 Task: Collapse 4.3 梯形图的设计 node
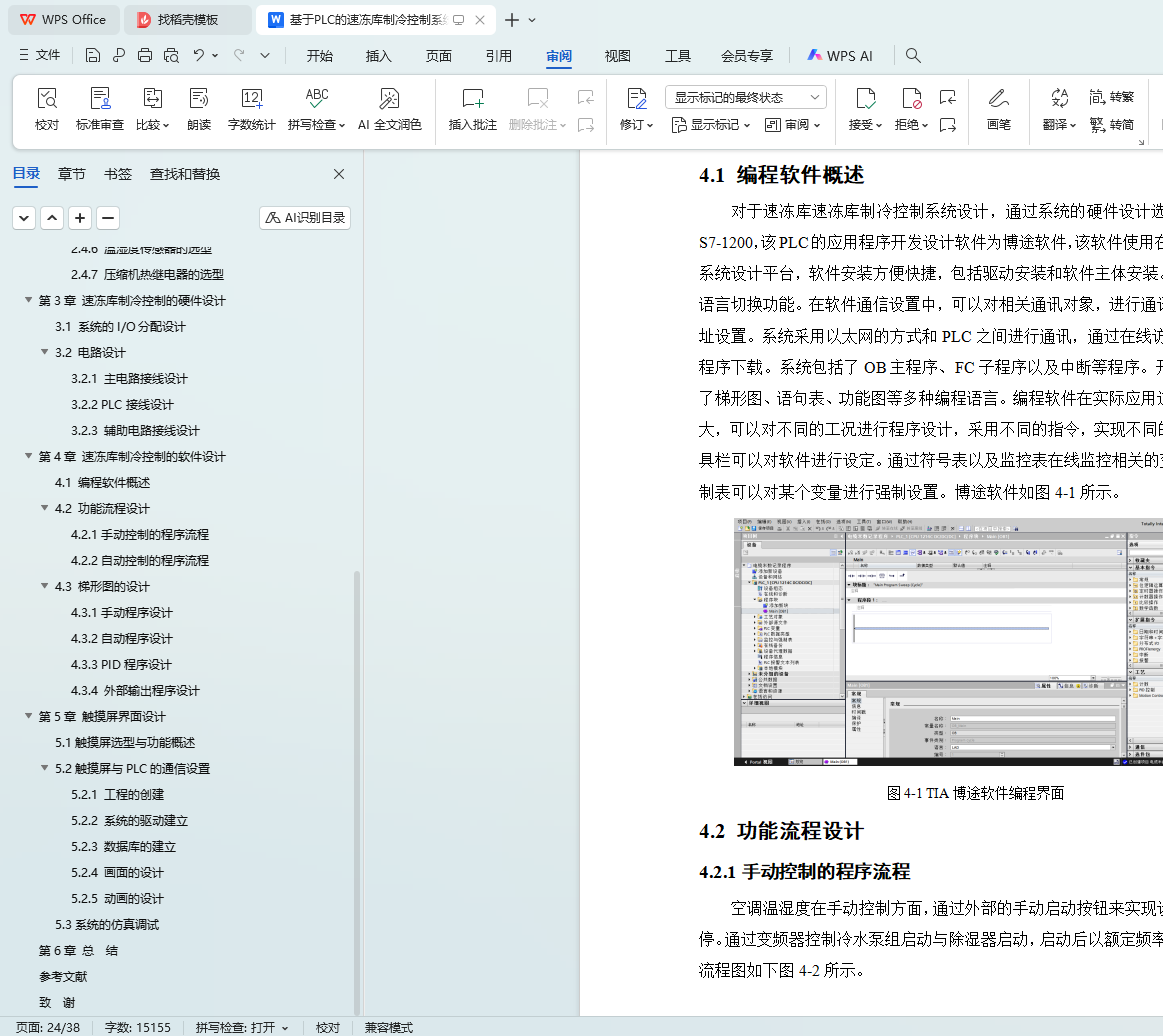tap(45, 586)
